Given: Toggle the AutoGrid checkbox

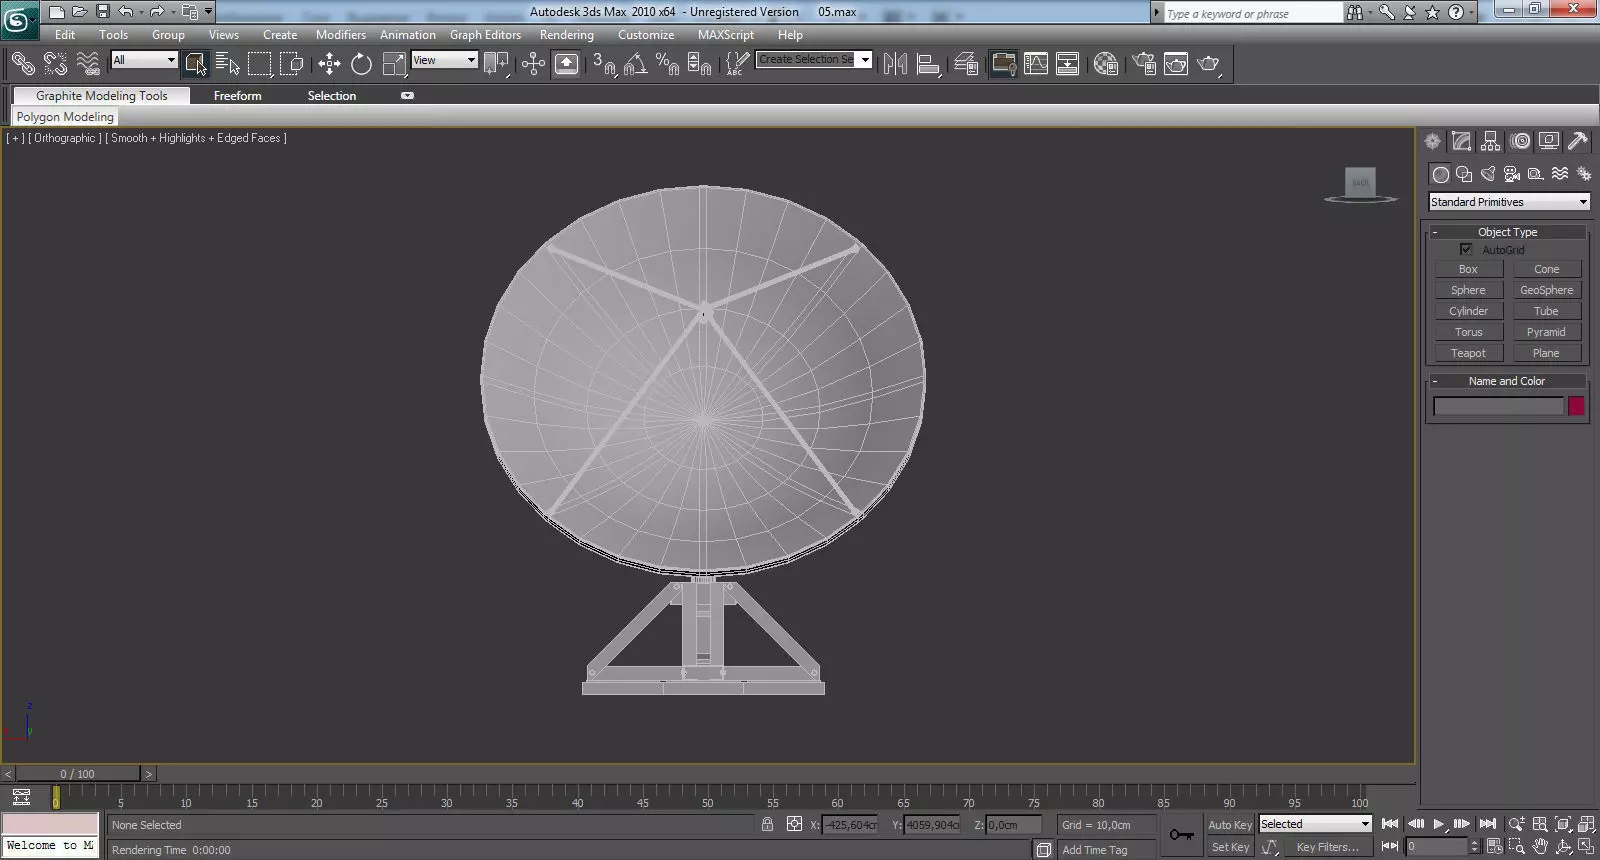Looking at the screenshot, I should (1466, 249).
